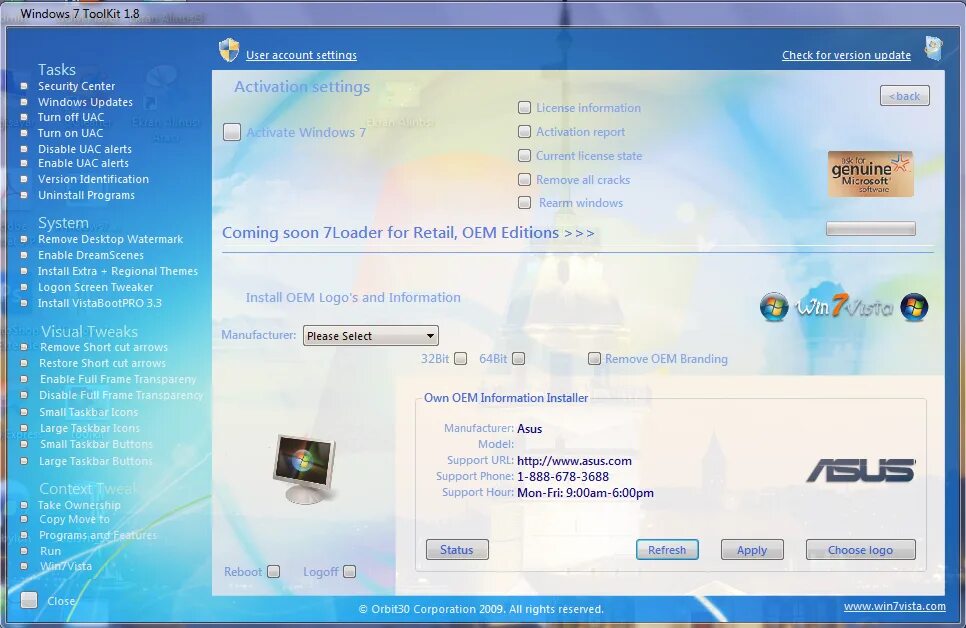The width and height of the screenshot is (966, 628).
Task: Select the 64Bit checkbox
Action: pyautogui.click(x=519, y=359)
